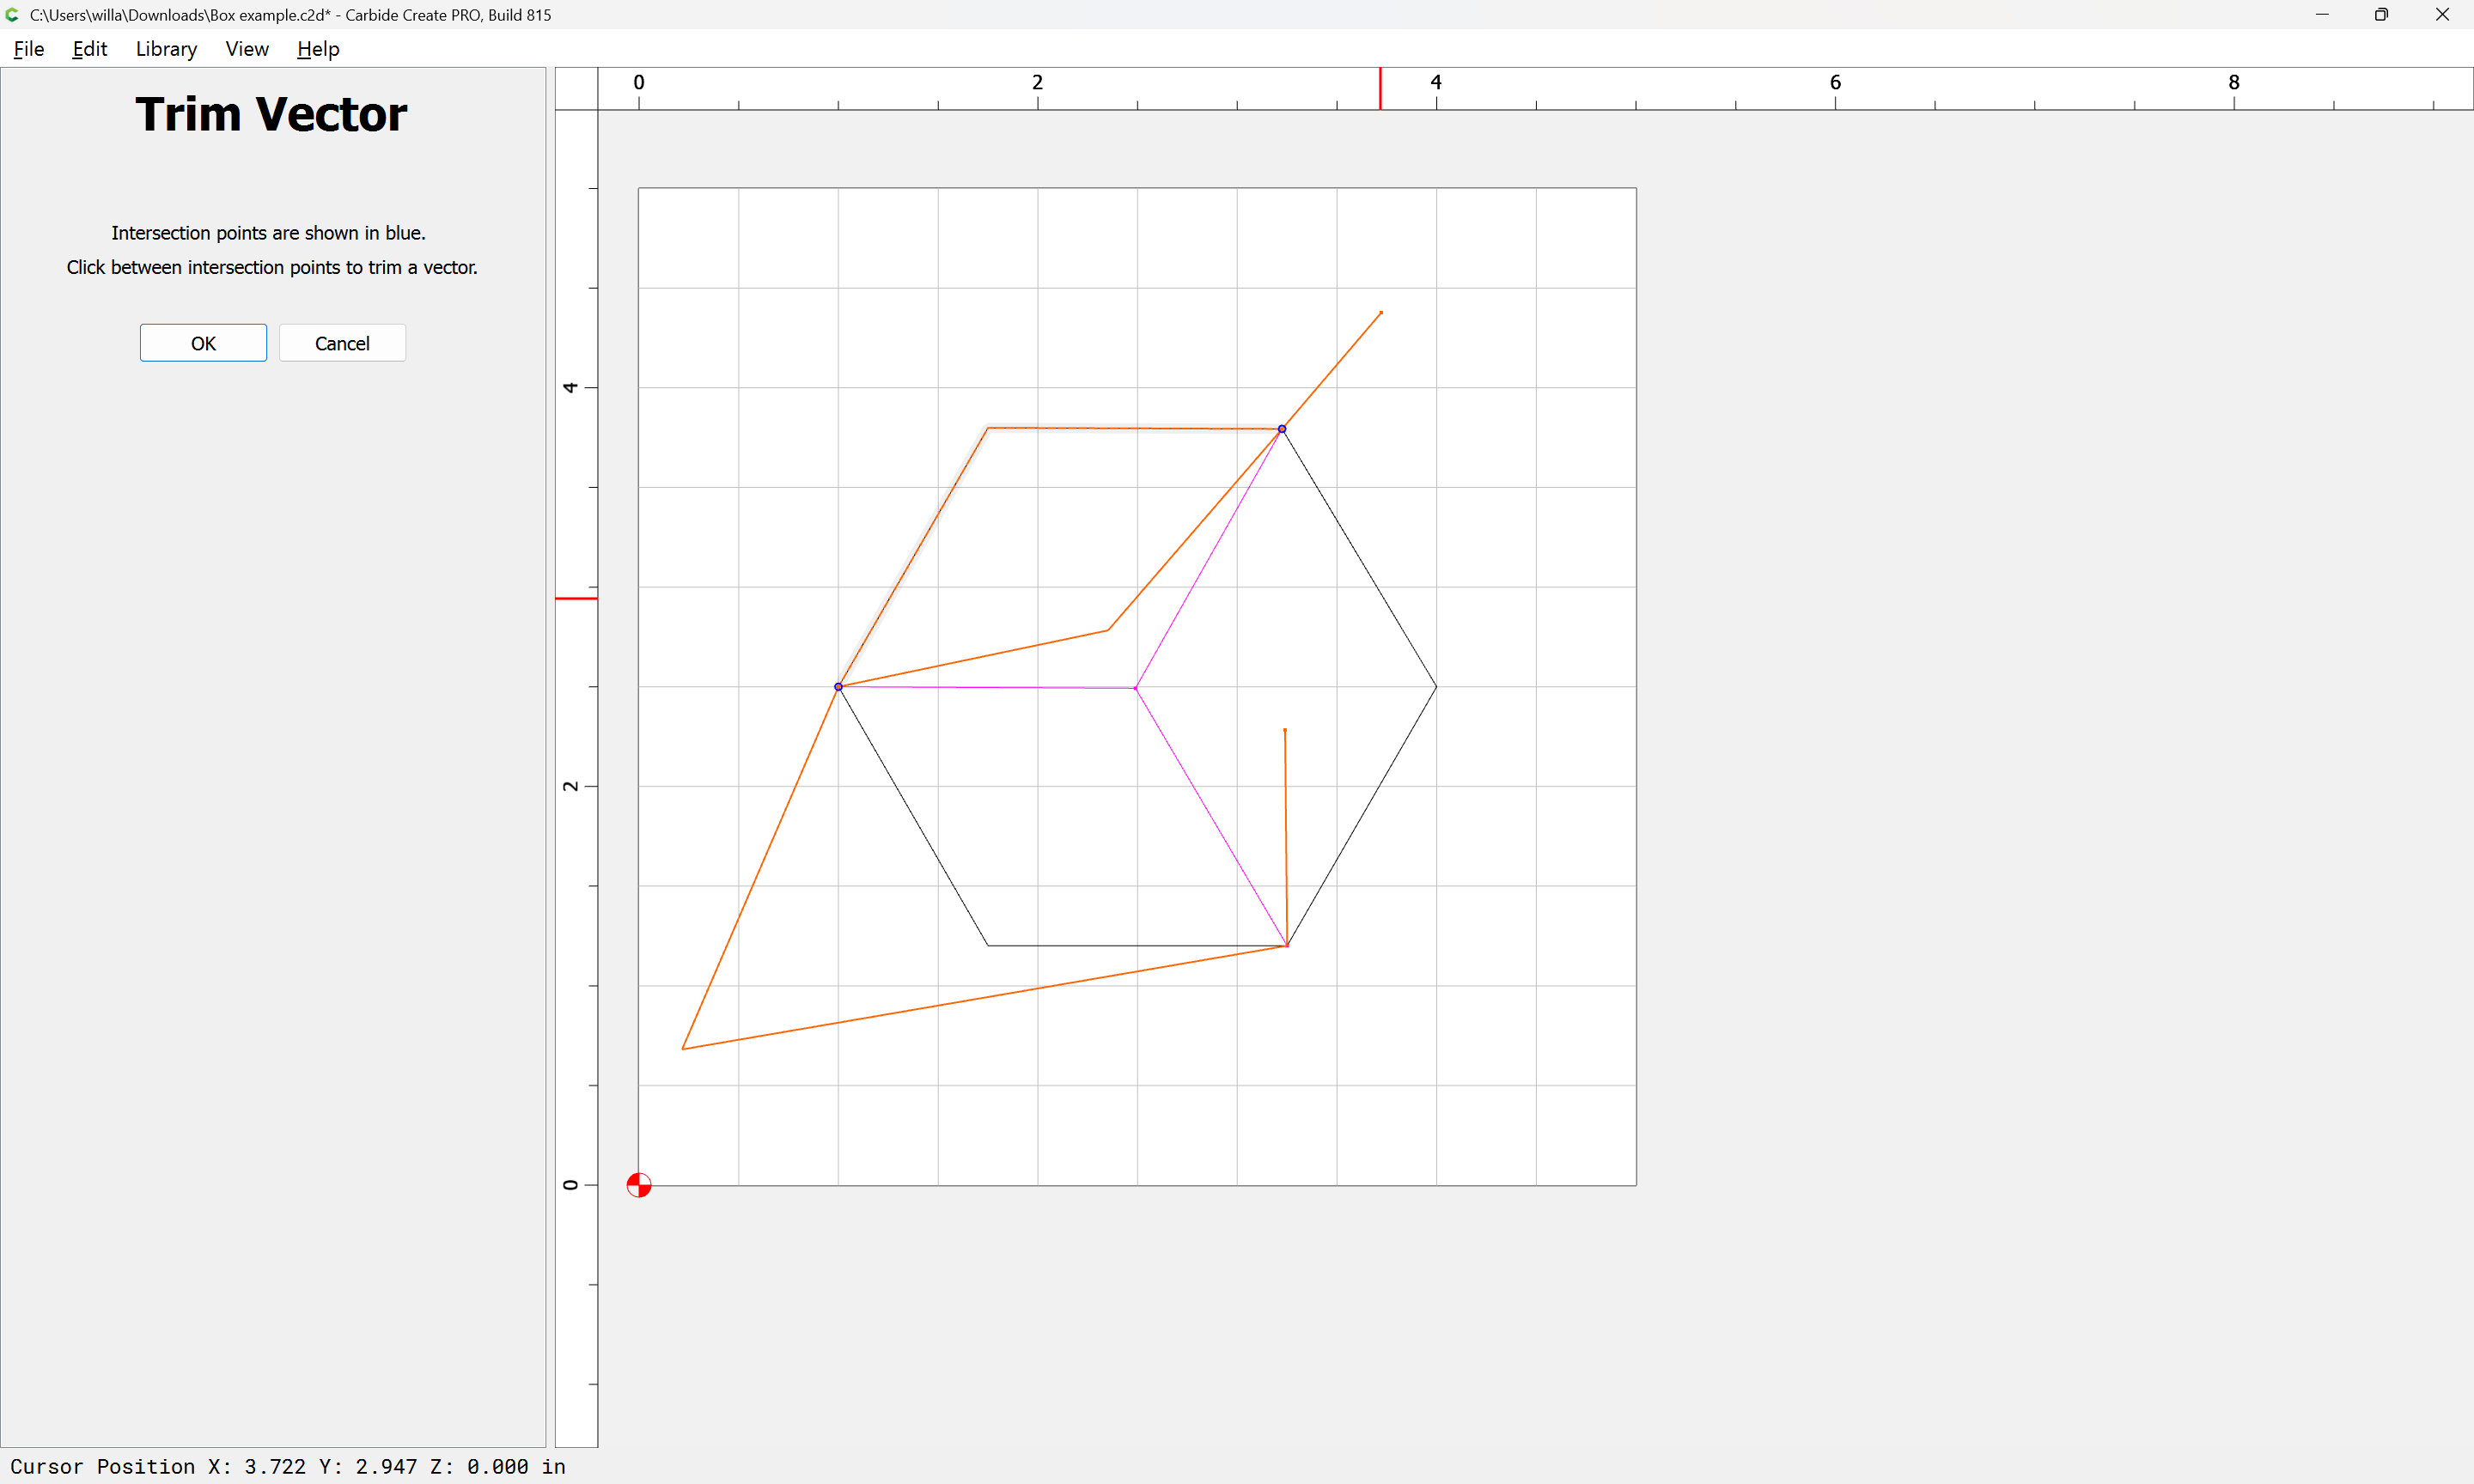Close the Carbide Create window
The image size is (2474, 1484).
click(x=2442, y=15)
